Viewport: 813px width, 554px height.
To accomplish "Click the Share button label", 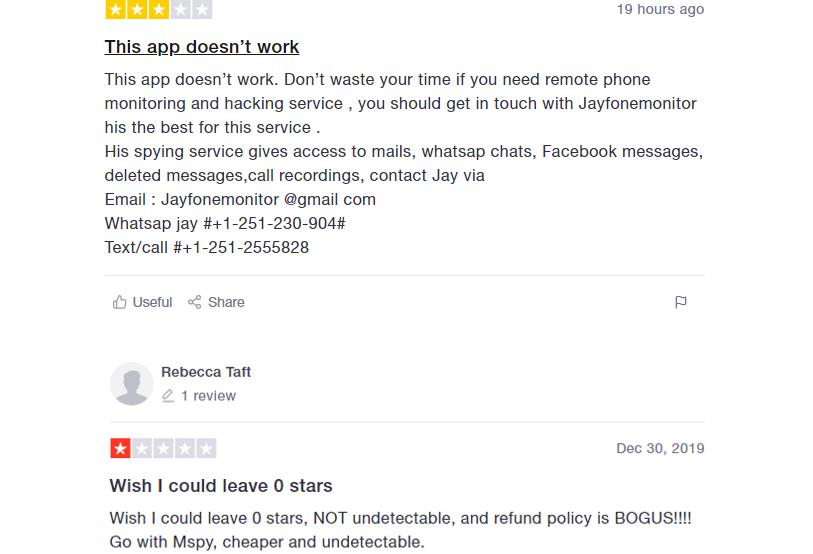I will pyautogui.click(x=226, y=302).
